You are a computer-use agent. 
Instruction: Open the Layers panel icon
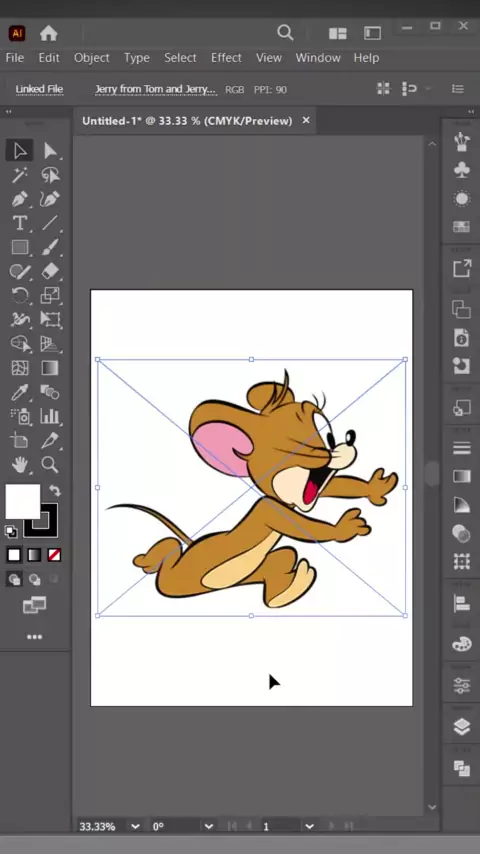click(461, 726)
